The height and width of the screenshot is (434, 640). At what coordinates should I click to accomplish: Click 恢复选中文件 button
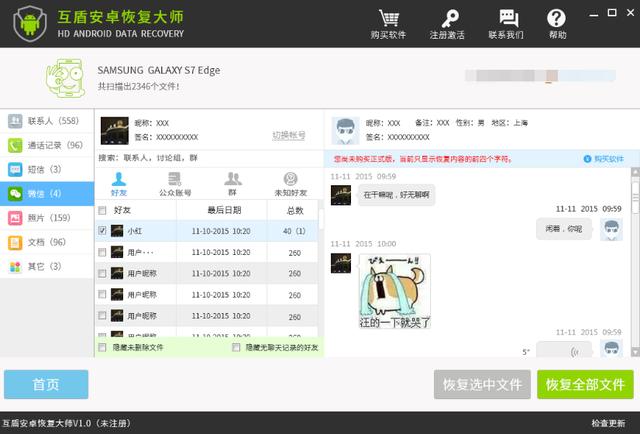tap(482, 384)
